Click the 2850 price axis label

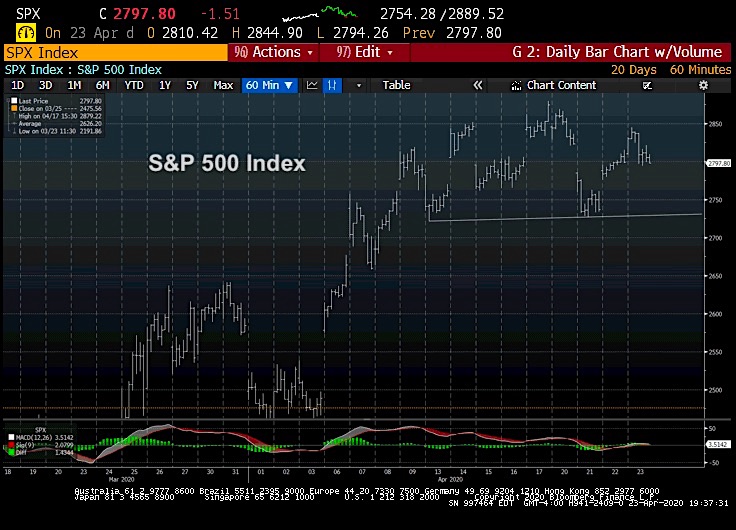click(x=715, y=124)
